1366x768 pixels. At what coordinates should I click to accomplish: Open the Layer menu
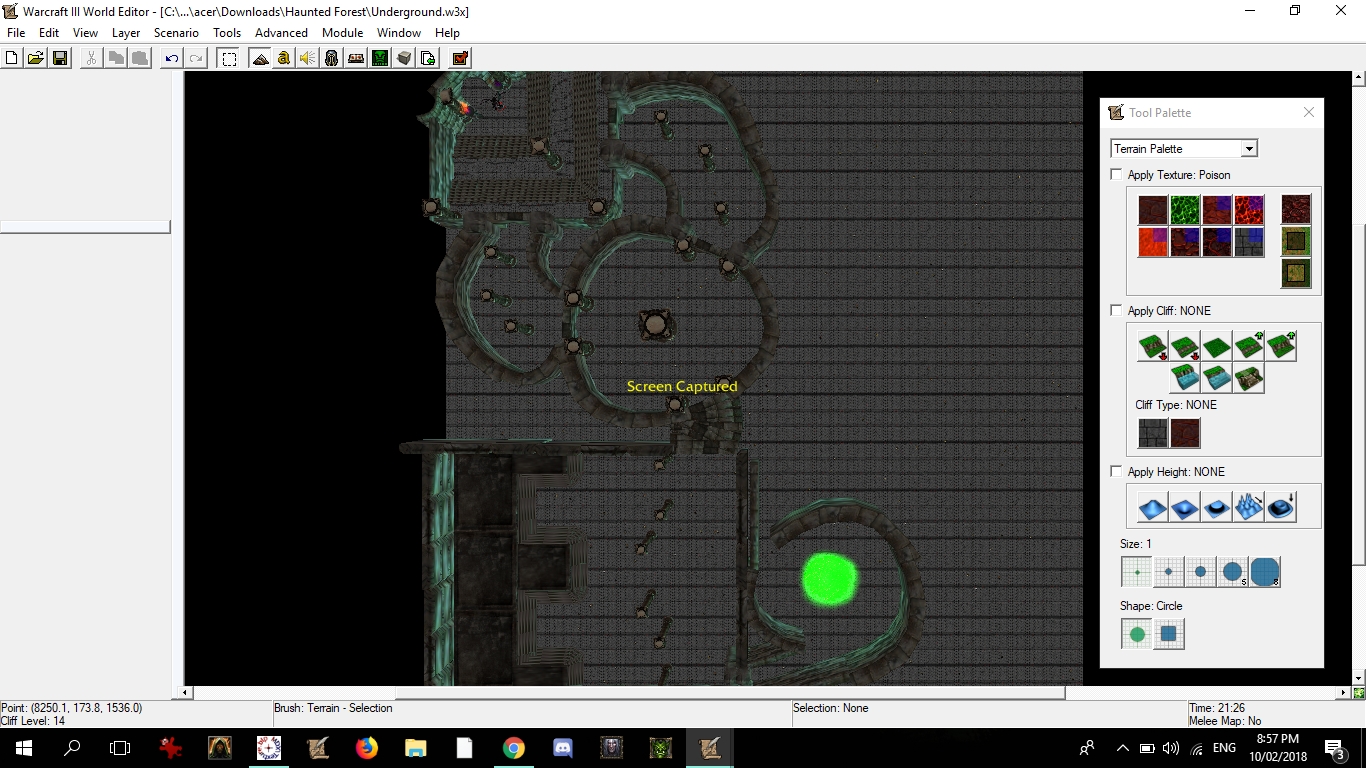(x=126, y=33)
